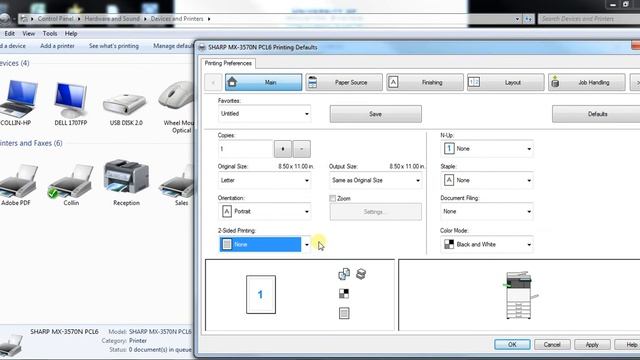Open the Orientation dropdown showing Portrait
This screenshot has width=640, height=360.
[264, 211]
